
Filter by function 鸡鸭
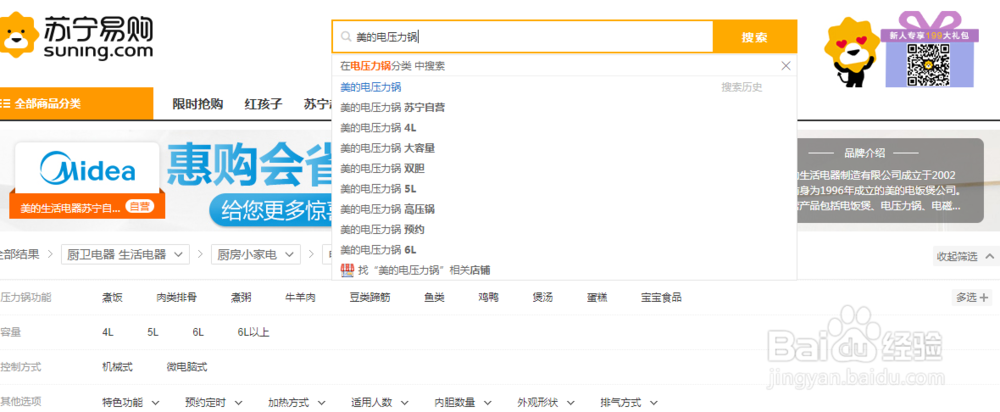pos(489,297)
